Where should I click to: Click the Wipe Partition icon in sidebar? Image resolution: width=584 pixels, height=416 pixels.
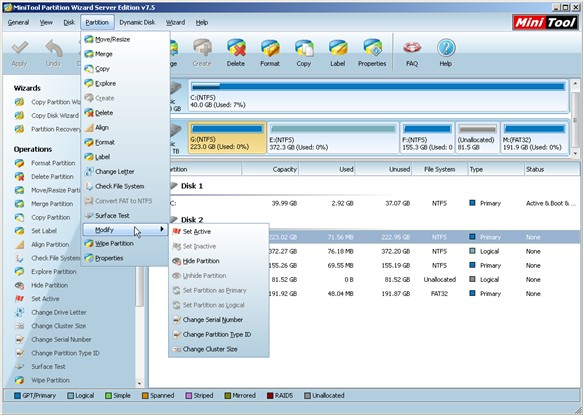(19, 380)
